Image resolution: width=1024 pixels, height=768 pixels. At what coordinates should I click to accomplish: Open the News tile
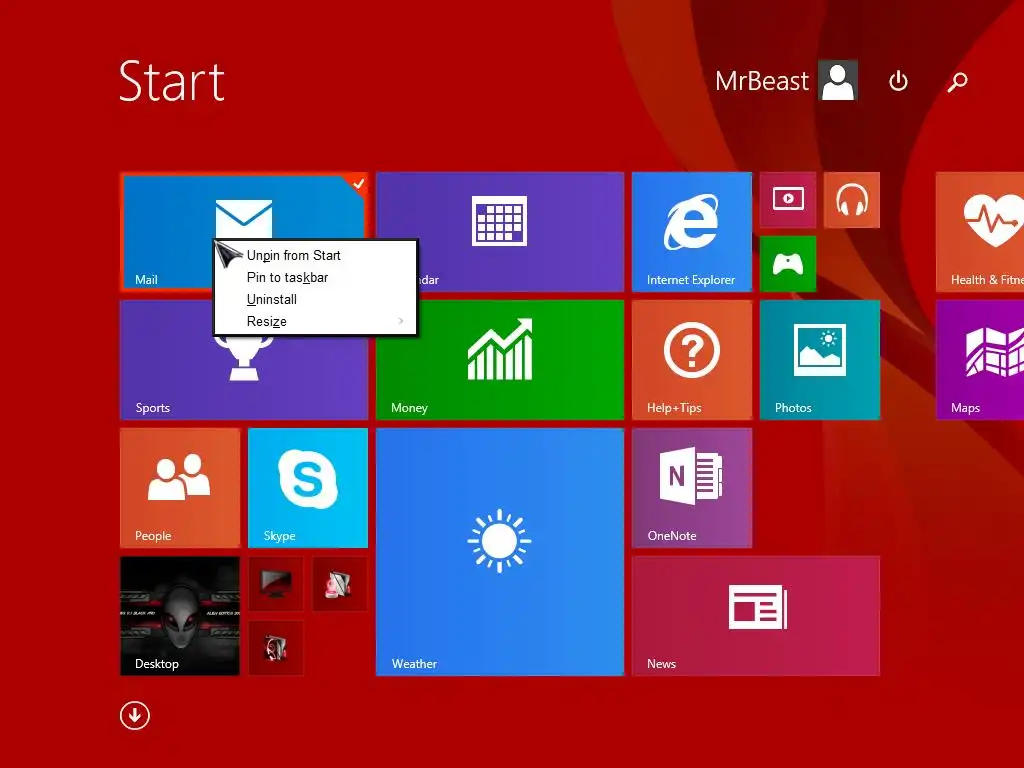tap(756, 616)
